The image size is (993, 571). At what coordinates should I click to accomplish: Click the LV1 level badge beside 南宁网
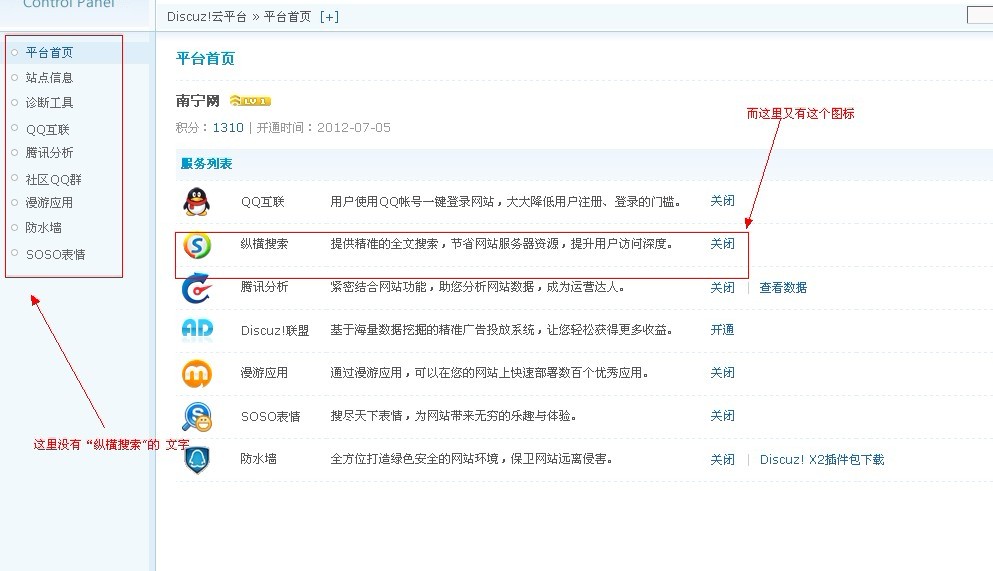[250, 101]
